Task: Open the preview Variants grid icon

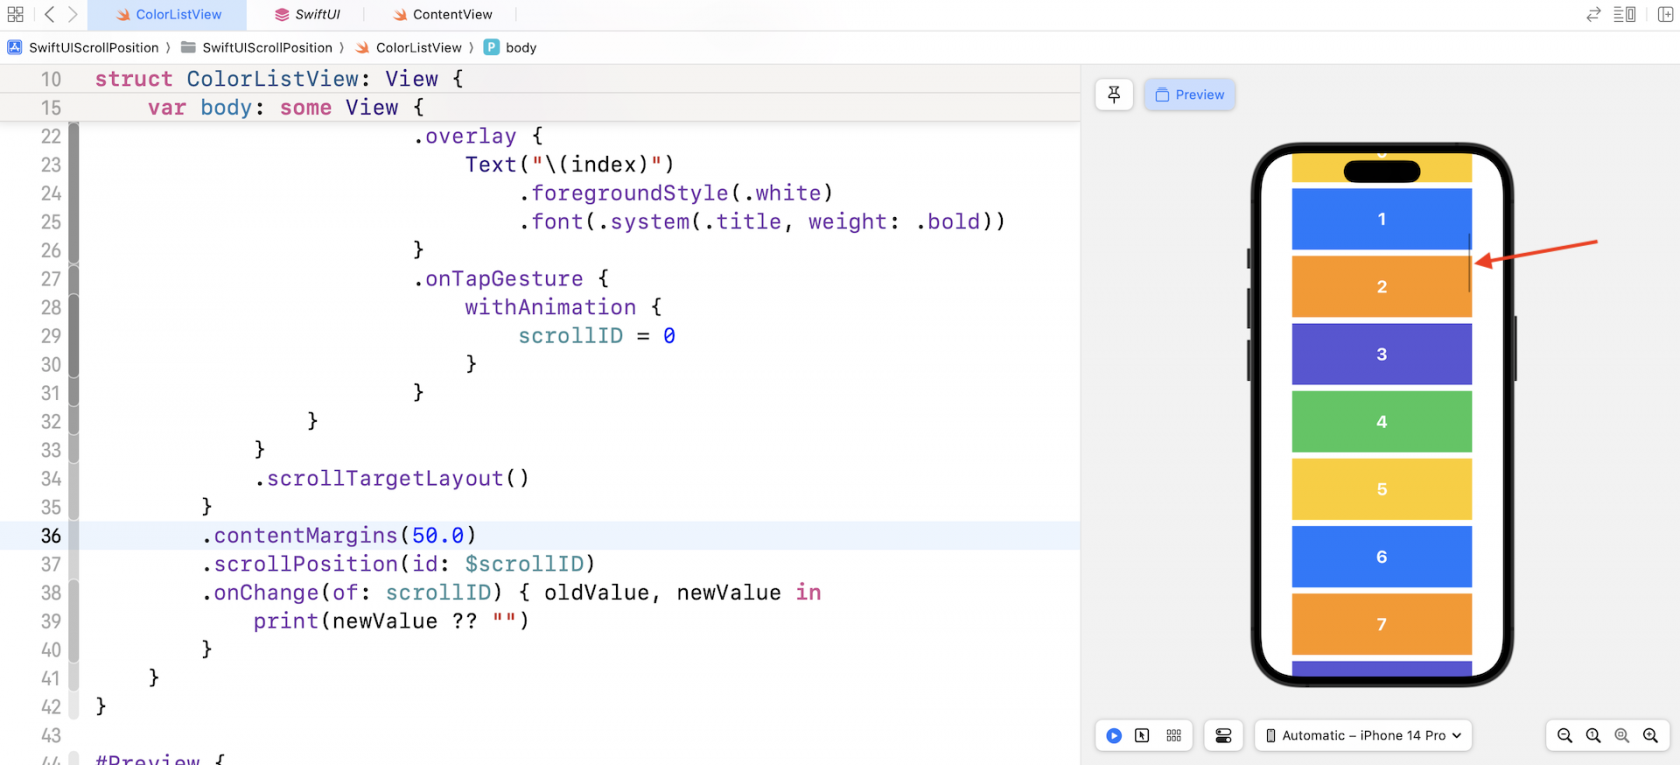Action: click(1174, 735)
